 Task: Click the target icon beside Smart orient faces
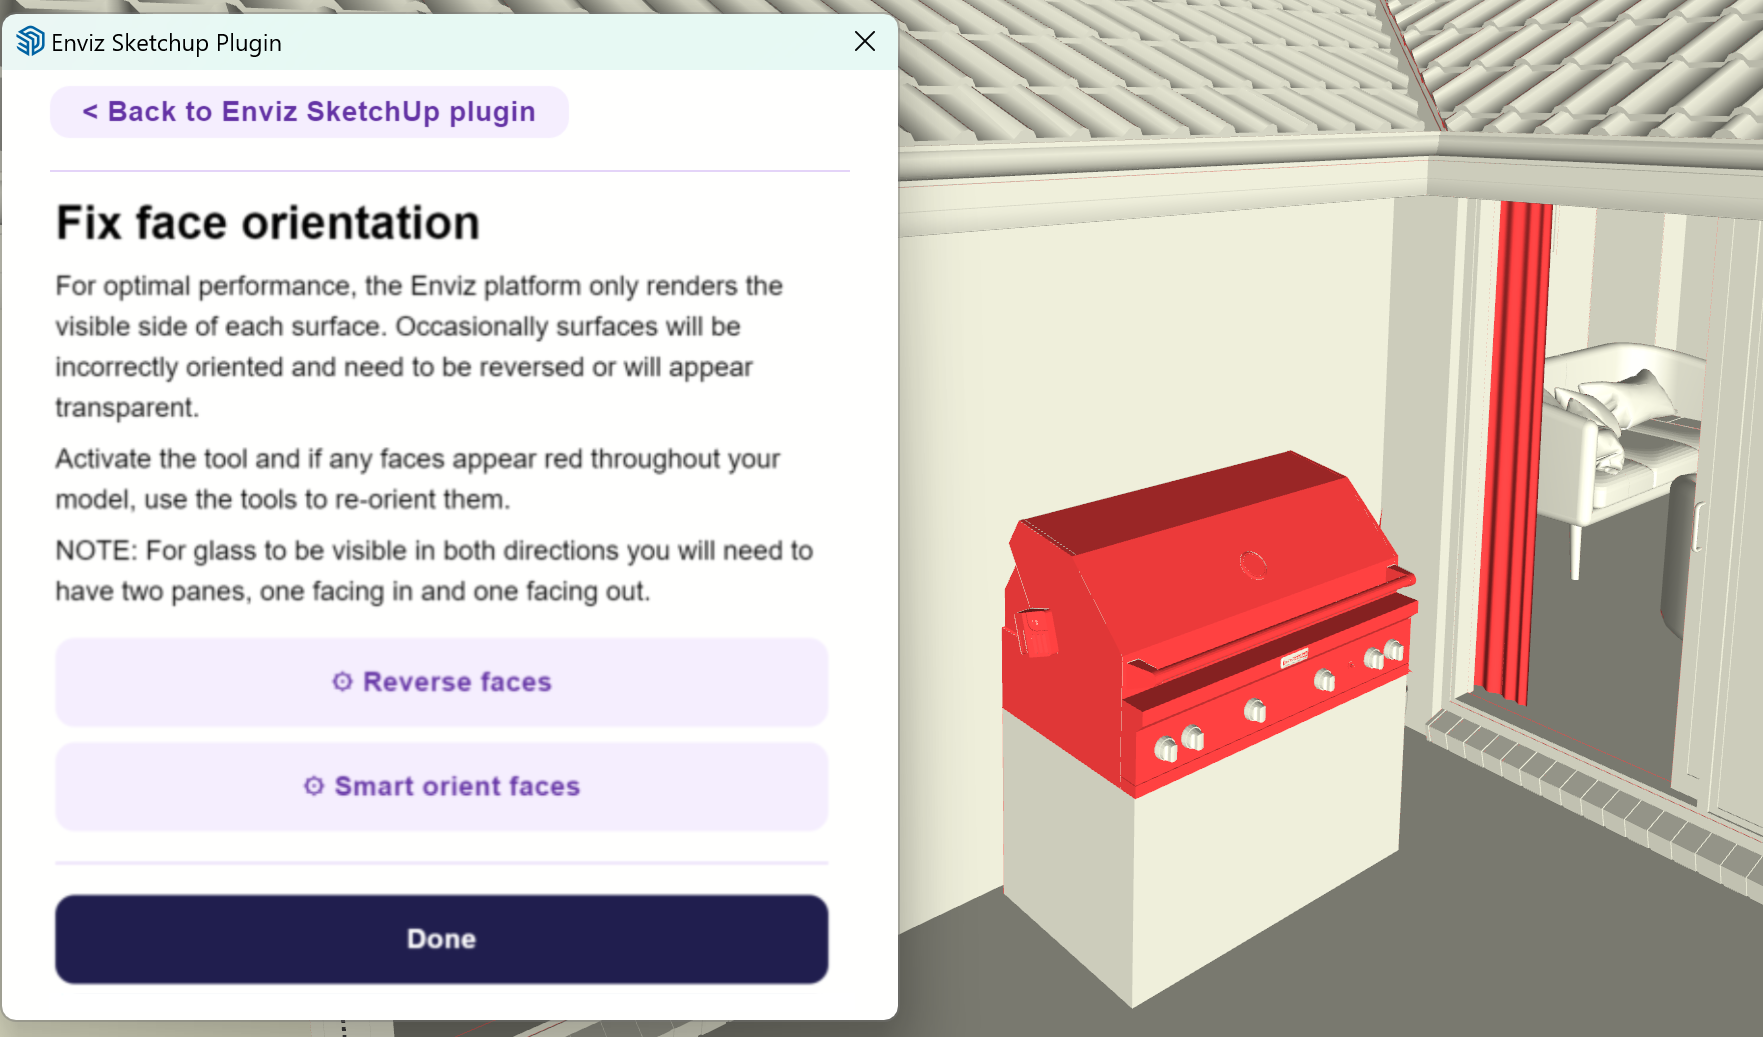314,786
